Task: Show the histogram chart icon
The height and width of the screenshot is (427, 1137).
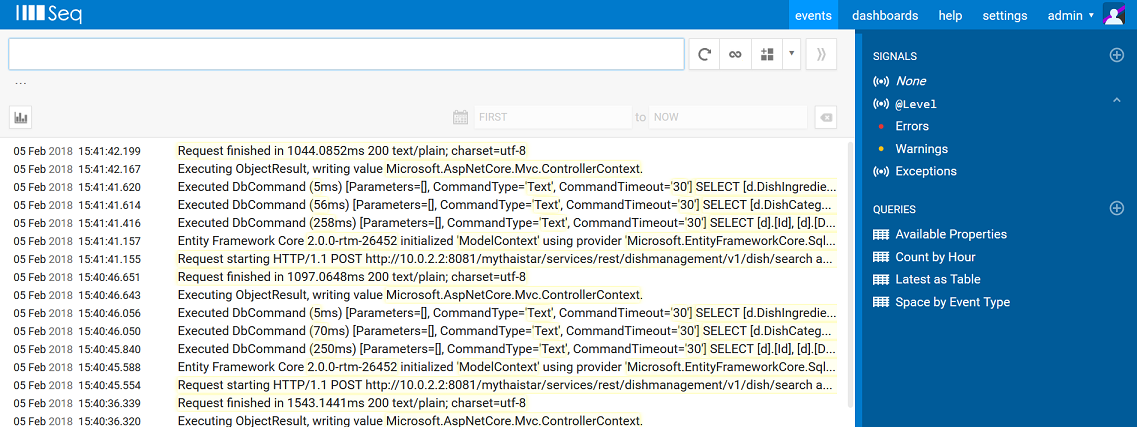Action: coord(20,117)
